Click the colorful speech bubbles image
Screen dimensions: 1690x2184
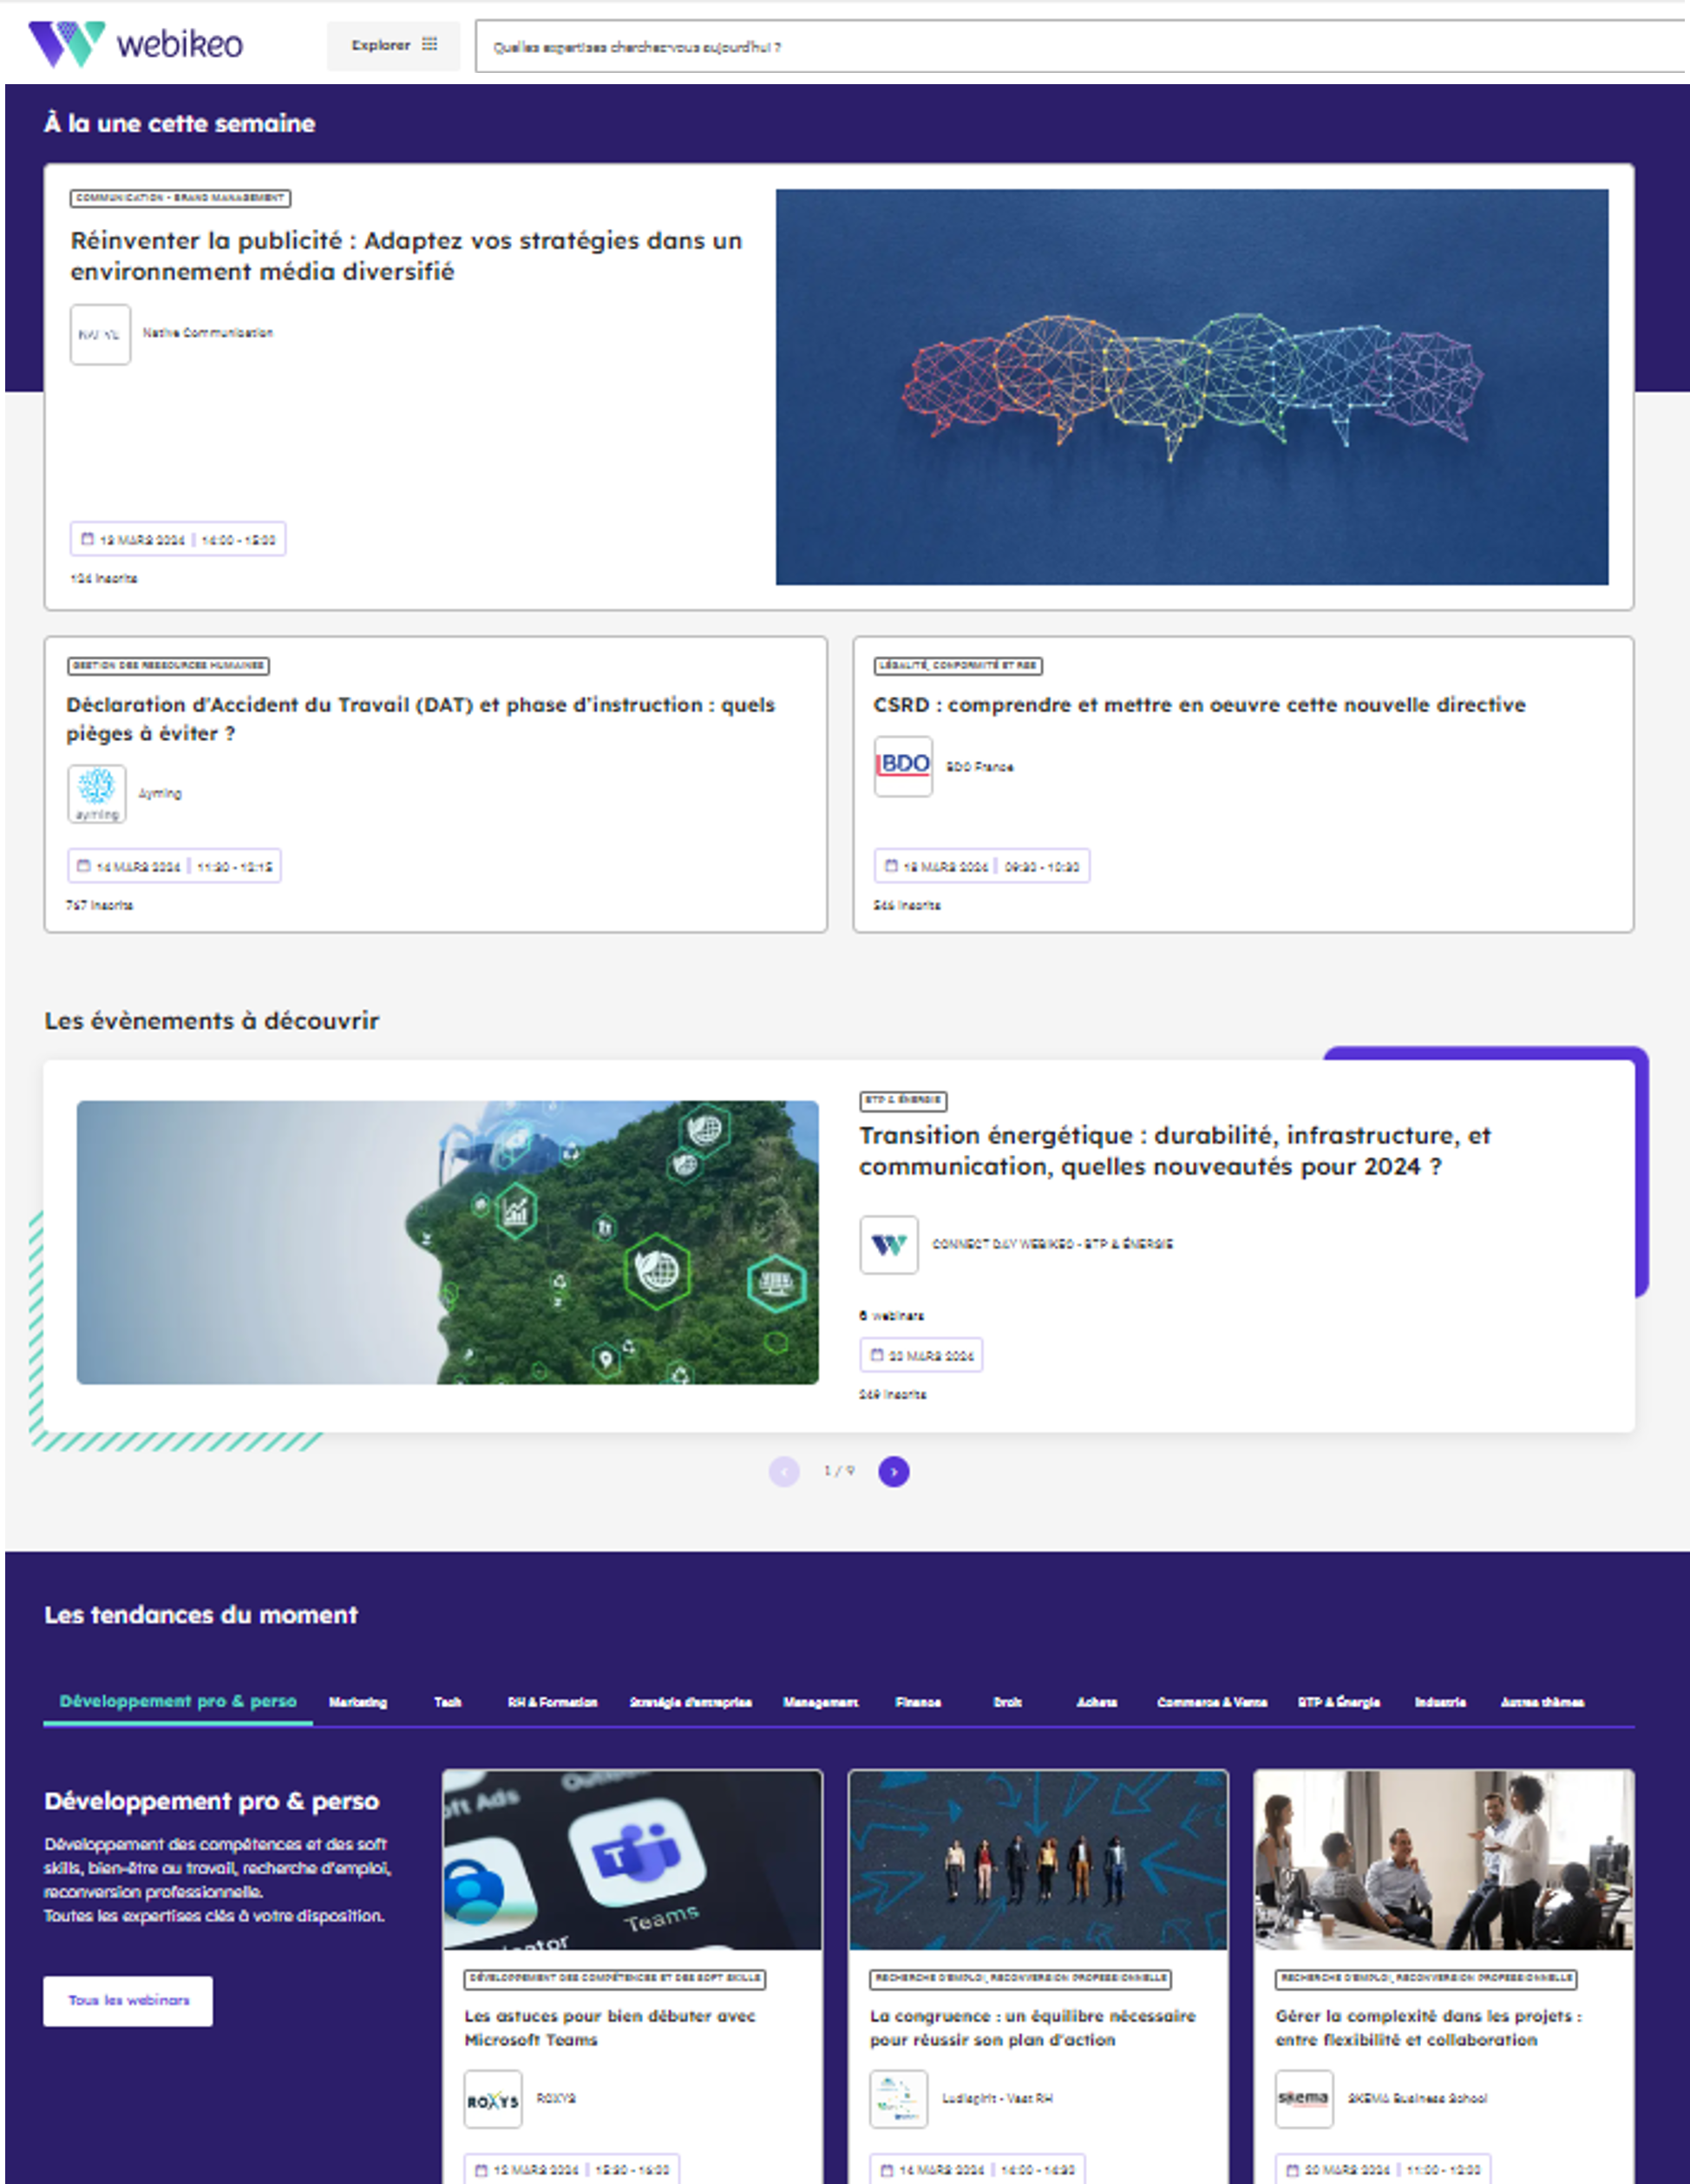1191,387
